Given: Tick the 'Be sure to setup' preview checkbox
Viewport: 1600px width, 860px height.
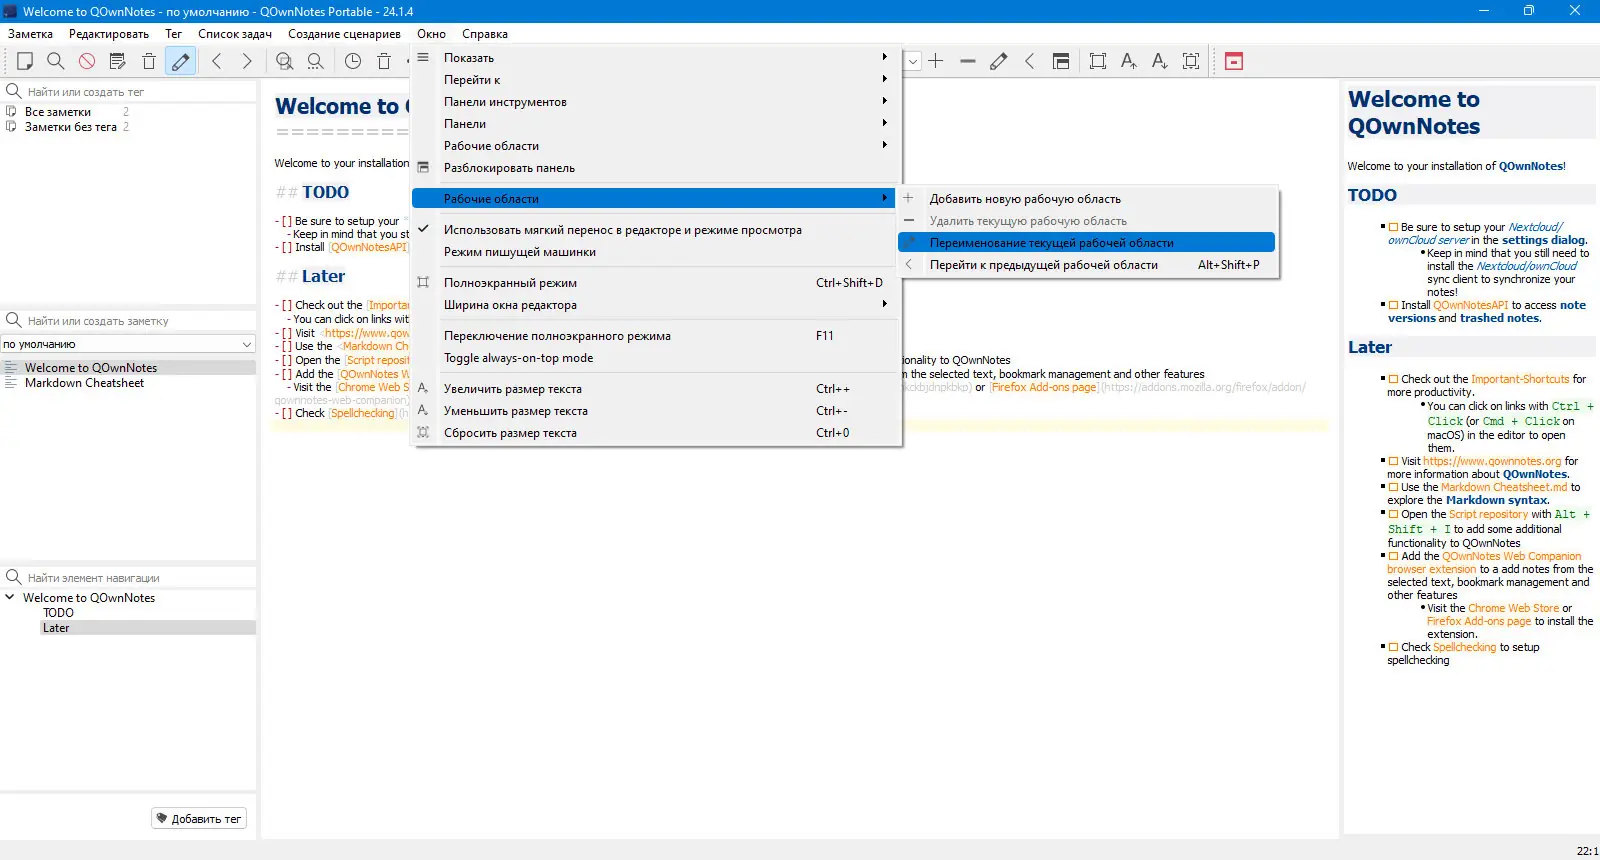Looking at the screenshot, I should point(1393,228).
